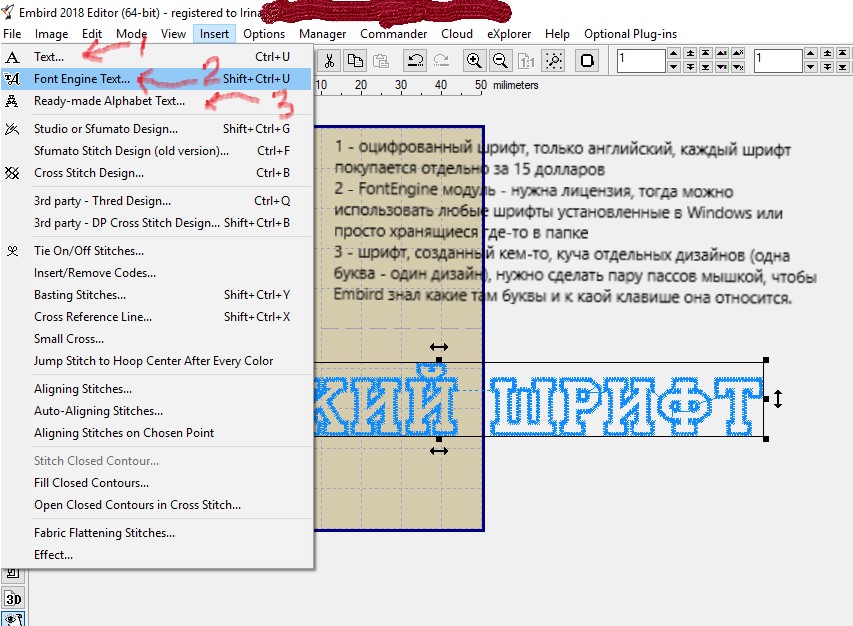Click the zoom-to-selection dotted magnifier icon
This screenshot has height=626, width=853.
click(554, 60)
